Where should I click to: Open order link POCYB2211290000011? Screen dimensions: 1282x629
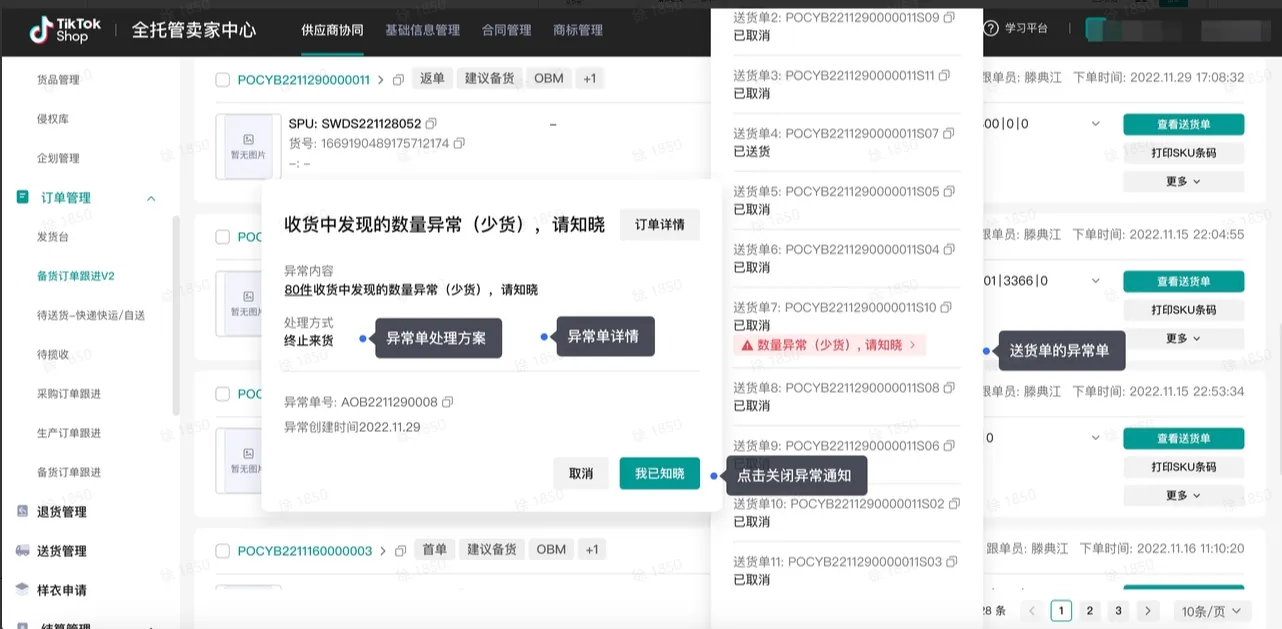point(304,80)
